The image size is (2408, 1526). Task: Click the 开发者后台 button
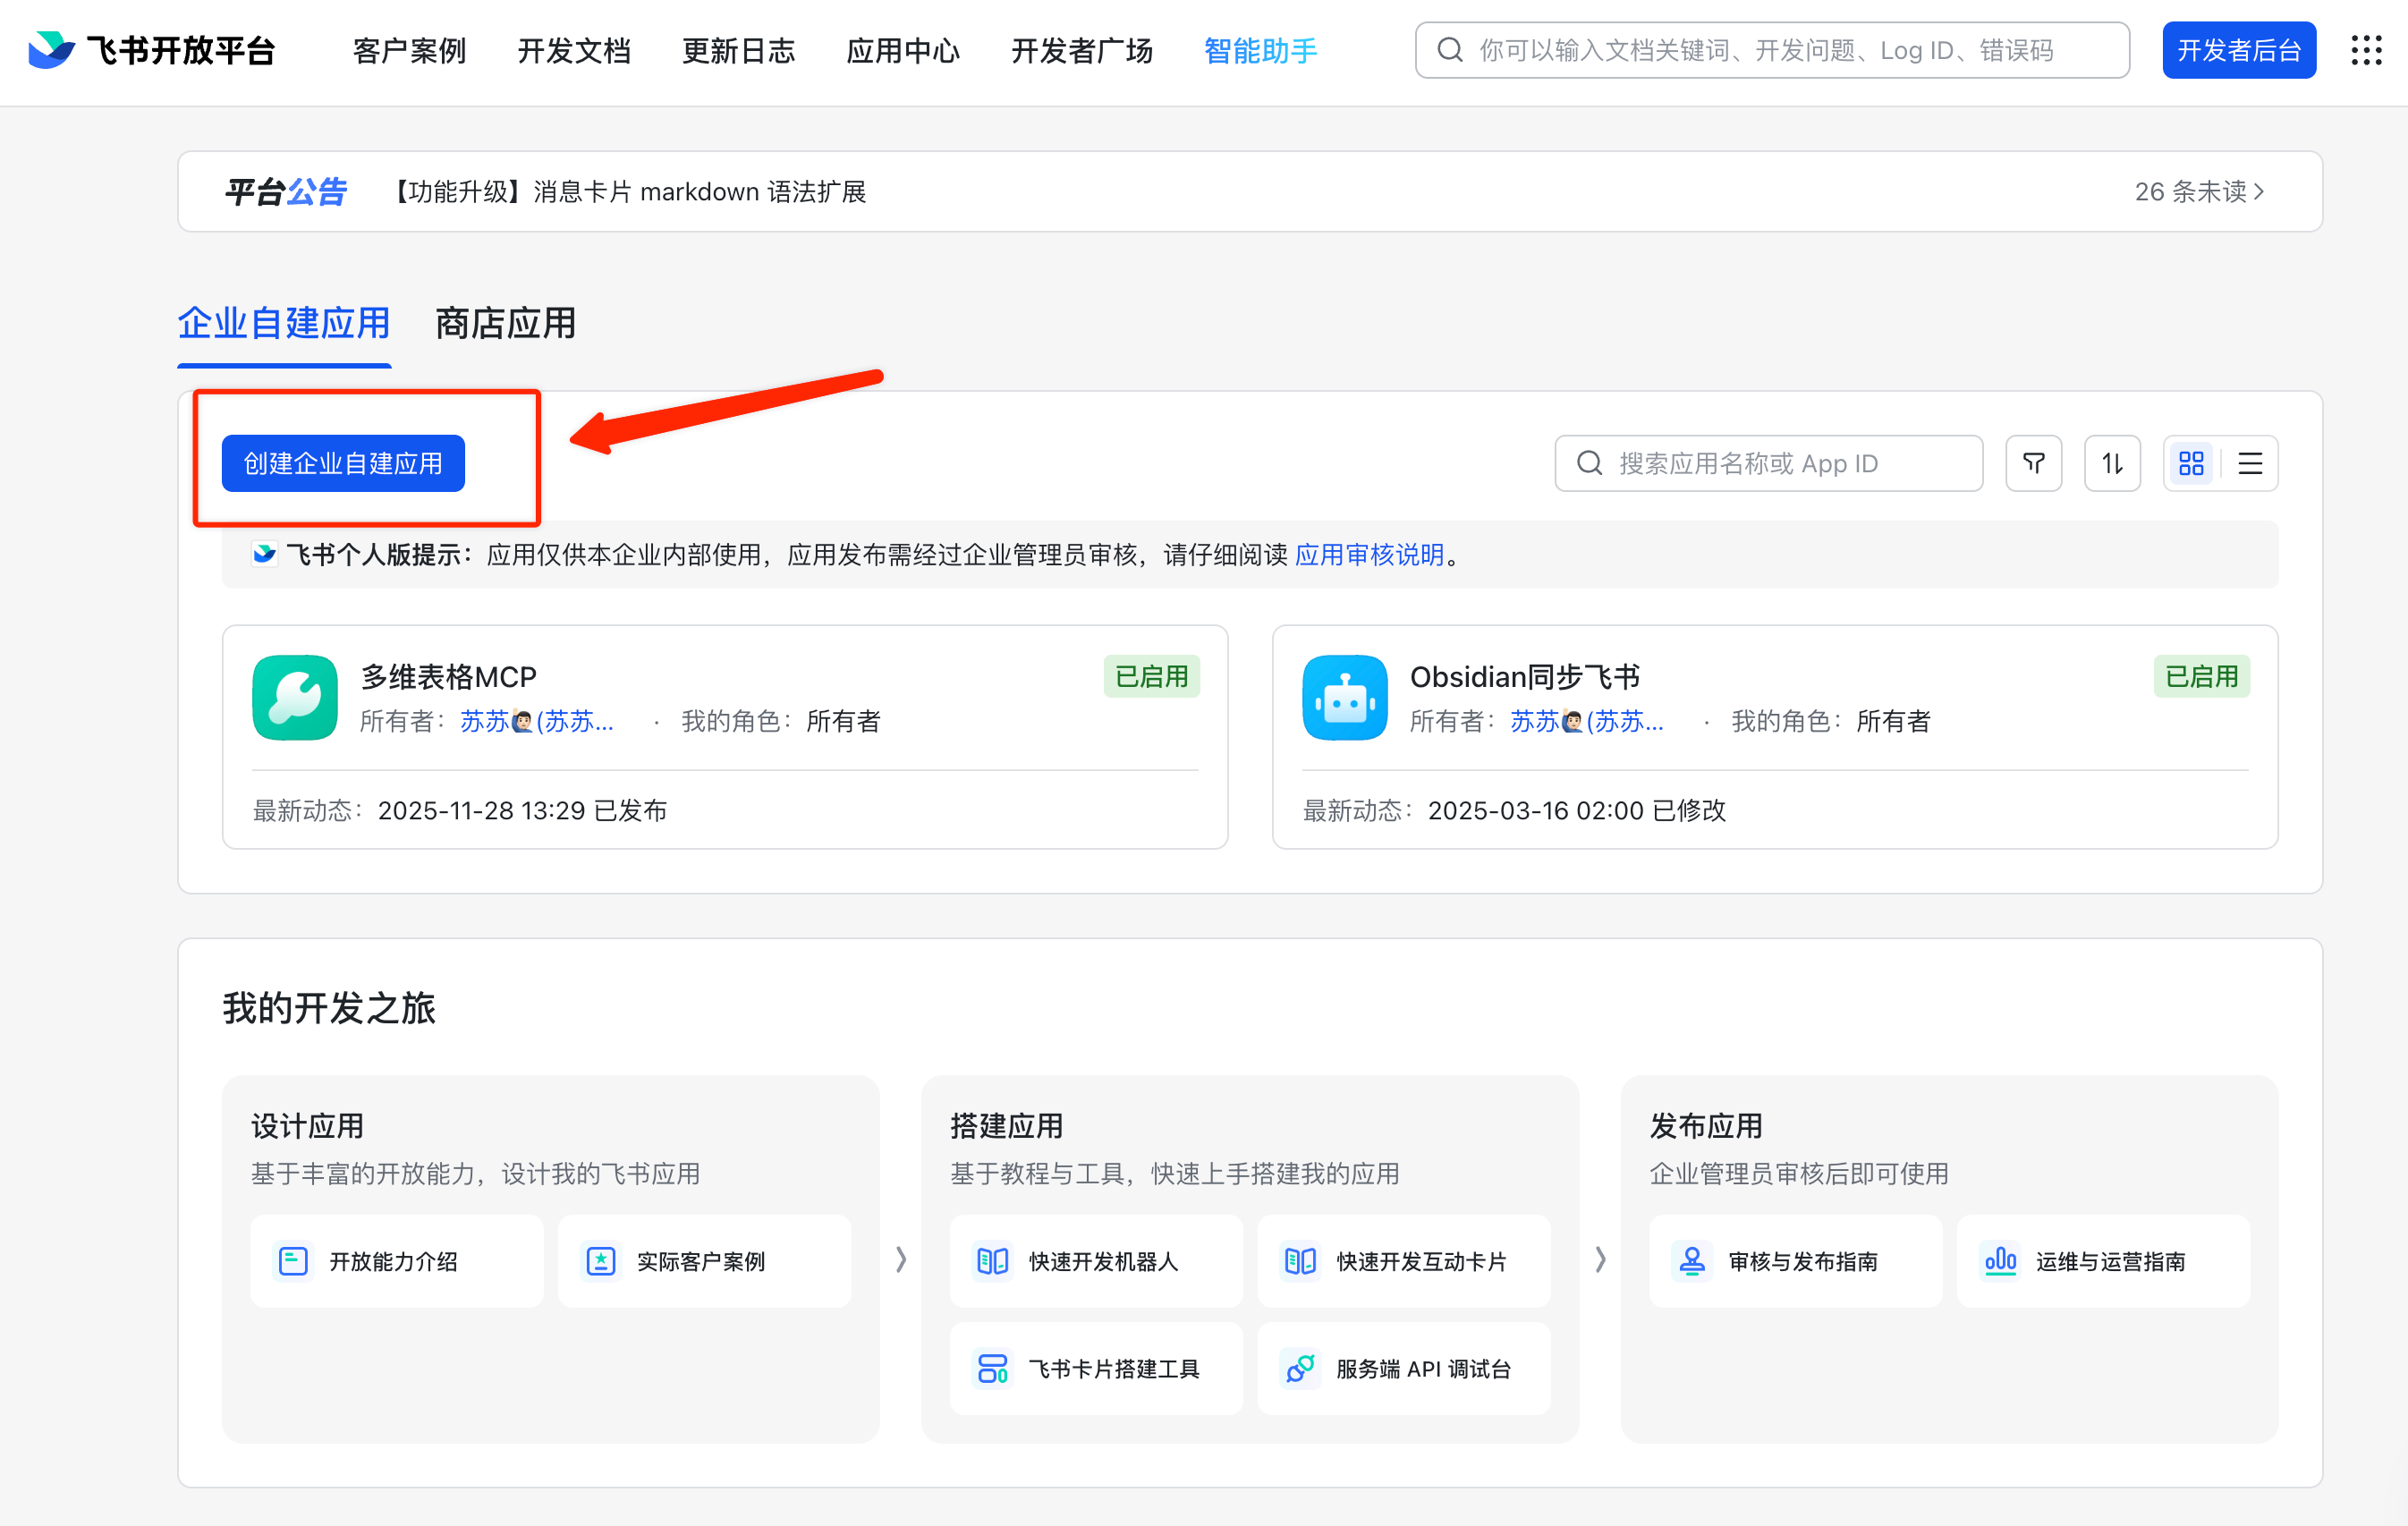(2238, 50)
